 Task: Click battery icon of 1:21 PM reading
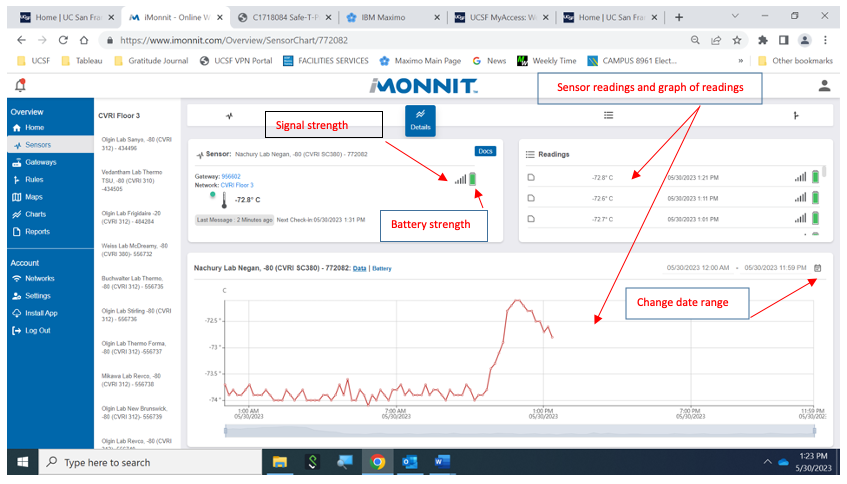tap(815, 177)
